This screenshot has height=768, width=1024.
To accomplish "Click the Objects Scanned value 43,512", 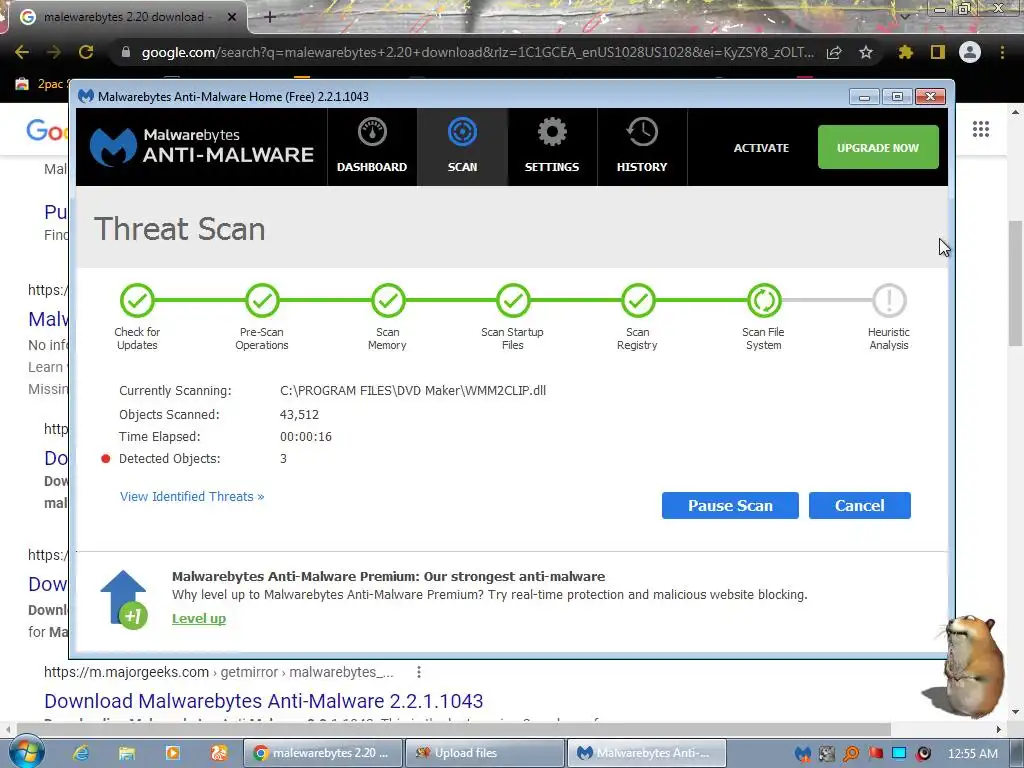I will (x=299, y=415).
